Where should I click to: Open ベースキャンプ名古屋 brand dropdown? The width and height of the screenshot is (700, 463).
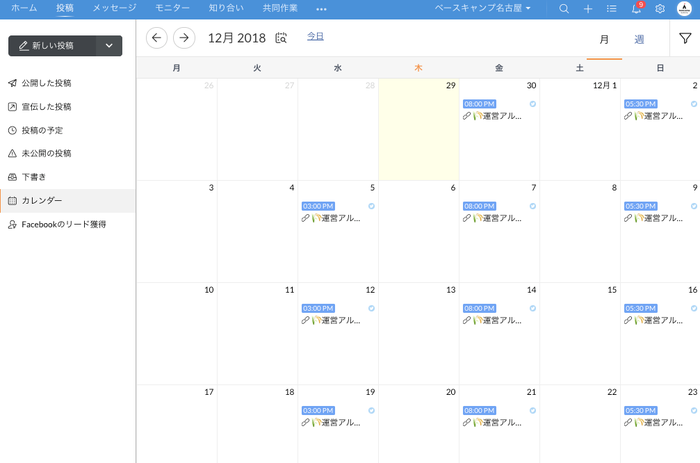(x=483, y=8)
